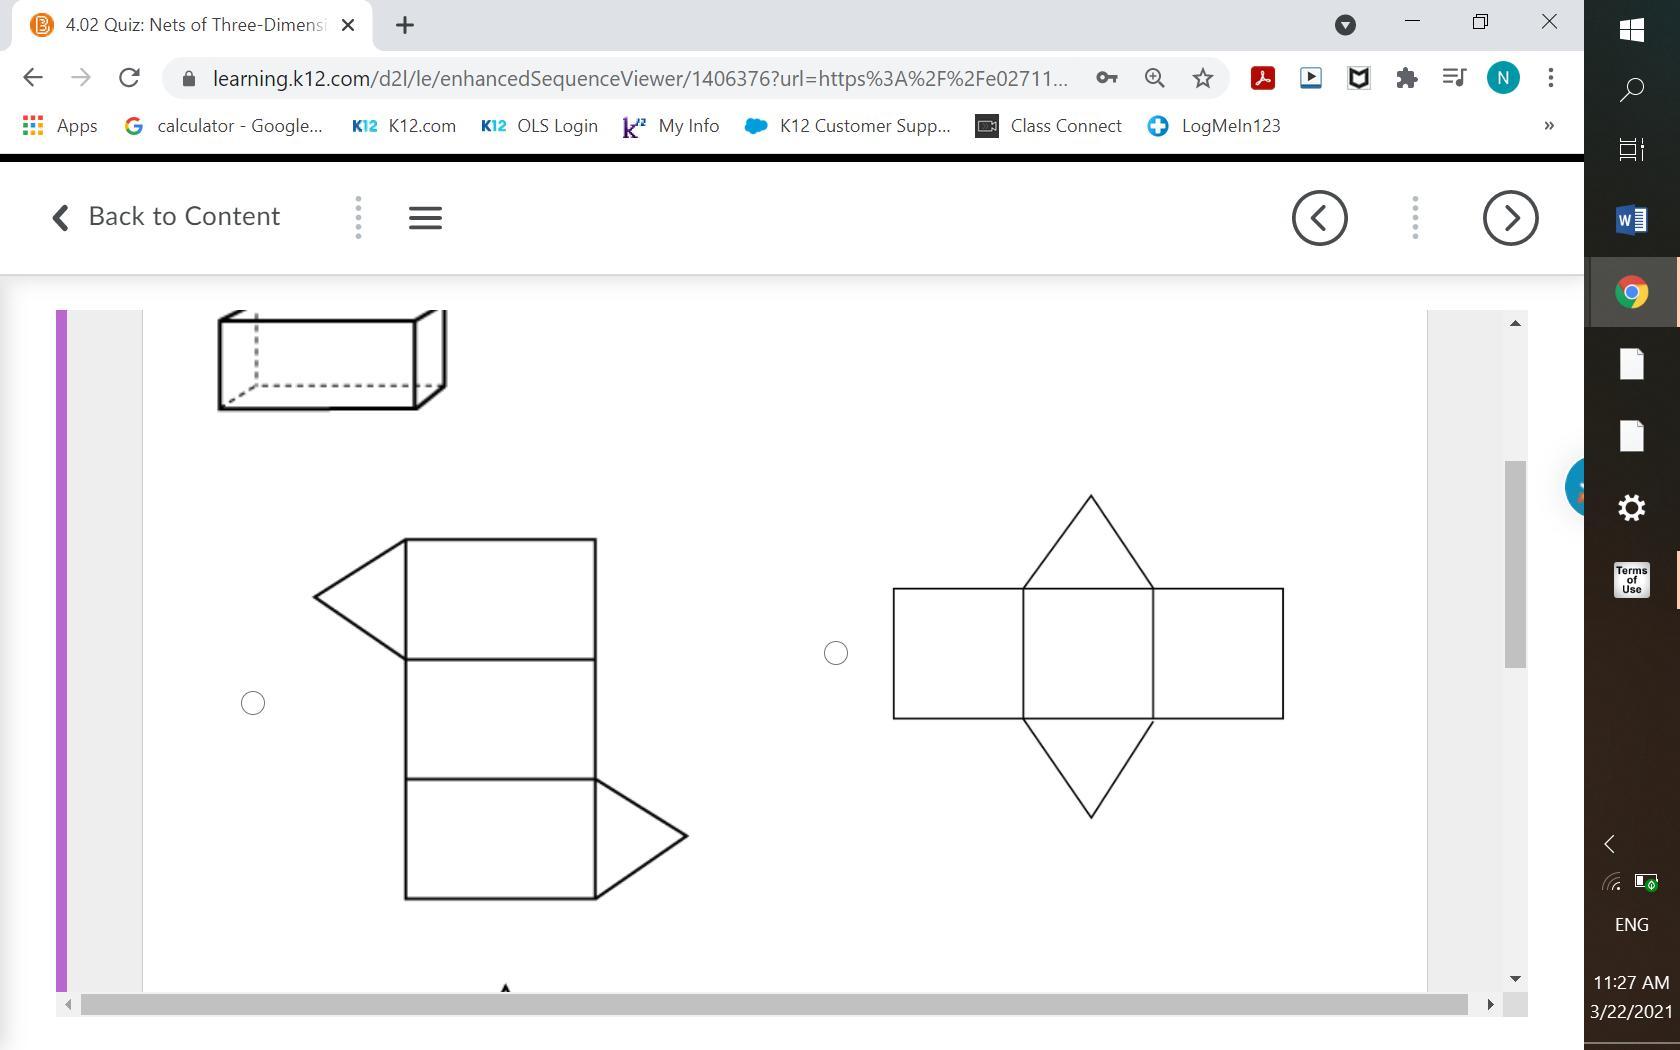Open the Adobe Acrobat extension icon
The height and width of the screenshot is (1050, 1680).
[x=1263, y=78]
